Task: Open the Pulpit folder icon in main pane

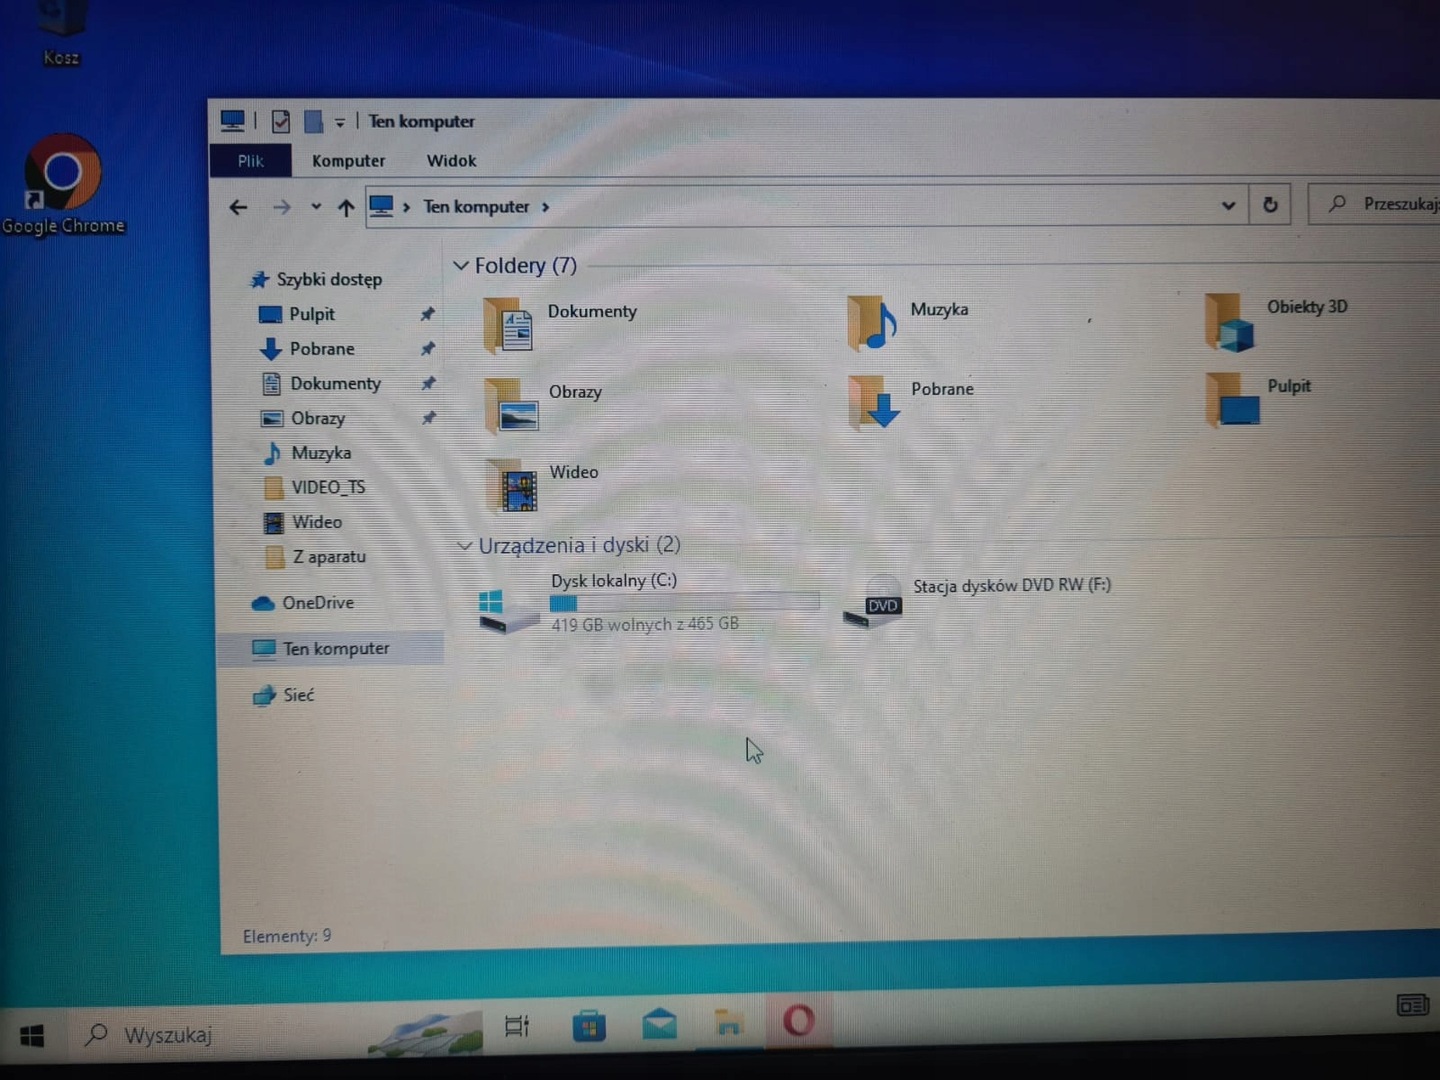Action: pos(1232,399)
